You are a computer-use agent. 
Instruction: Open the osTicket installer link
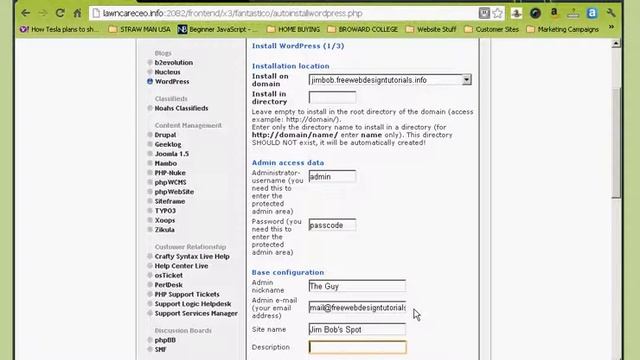tap(168, 275)
